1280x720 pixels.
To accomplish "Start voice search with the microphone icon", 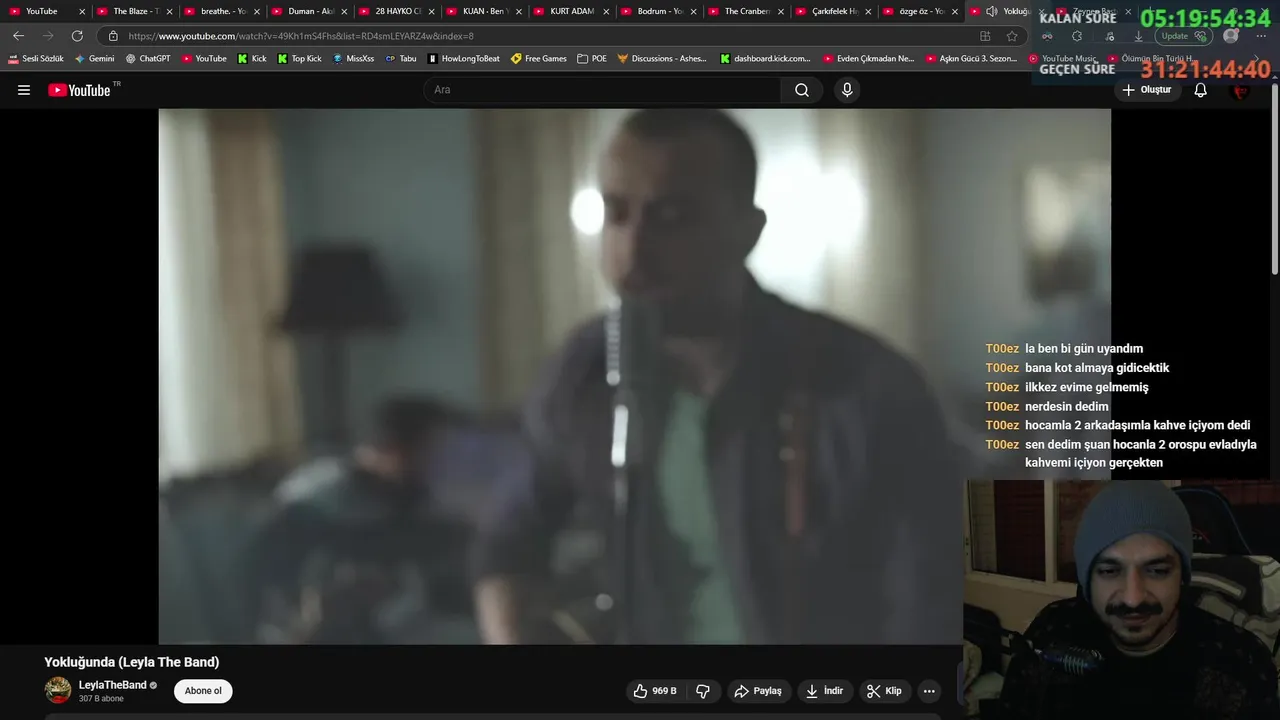I will (847, 90).
